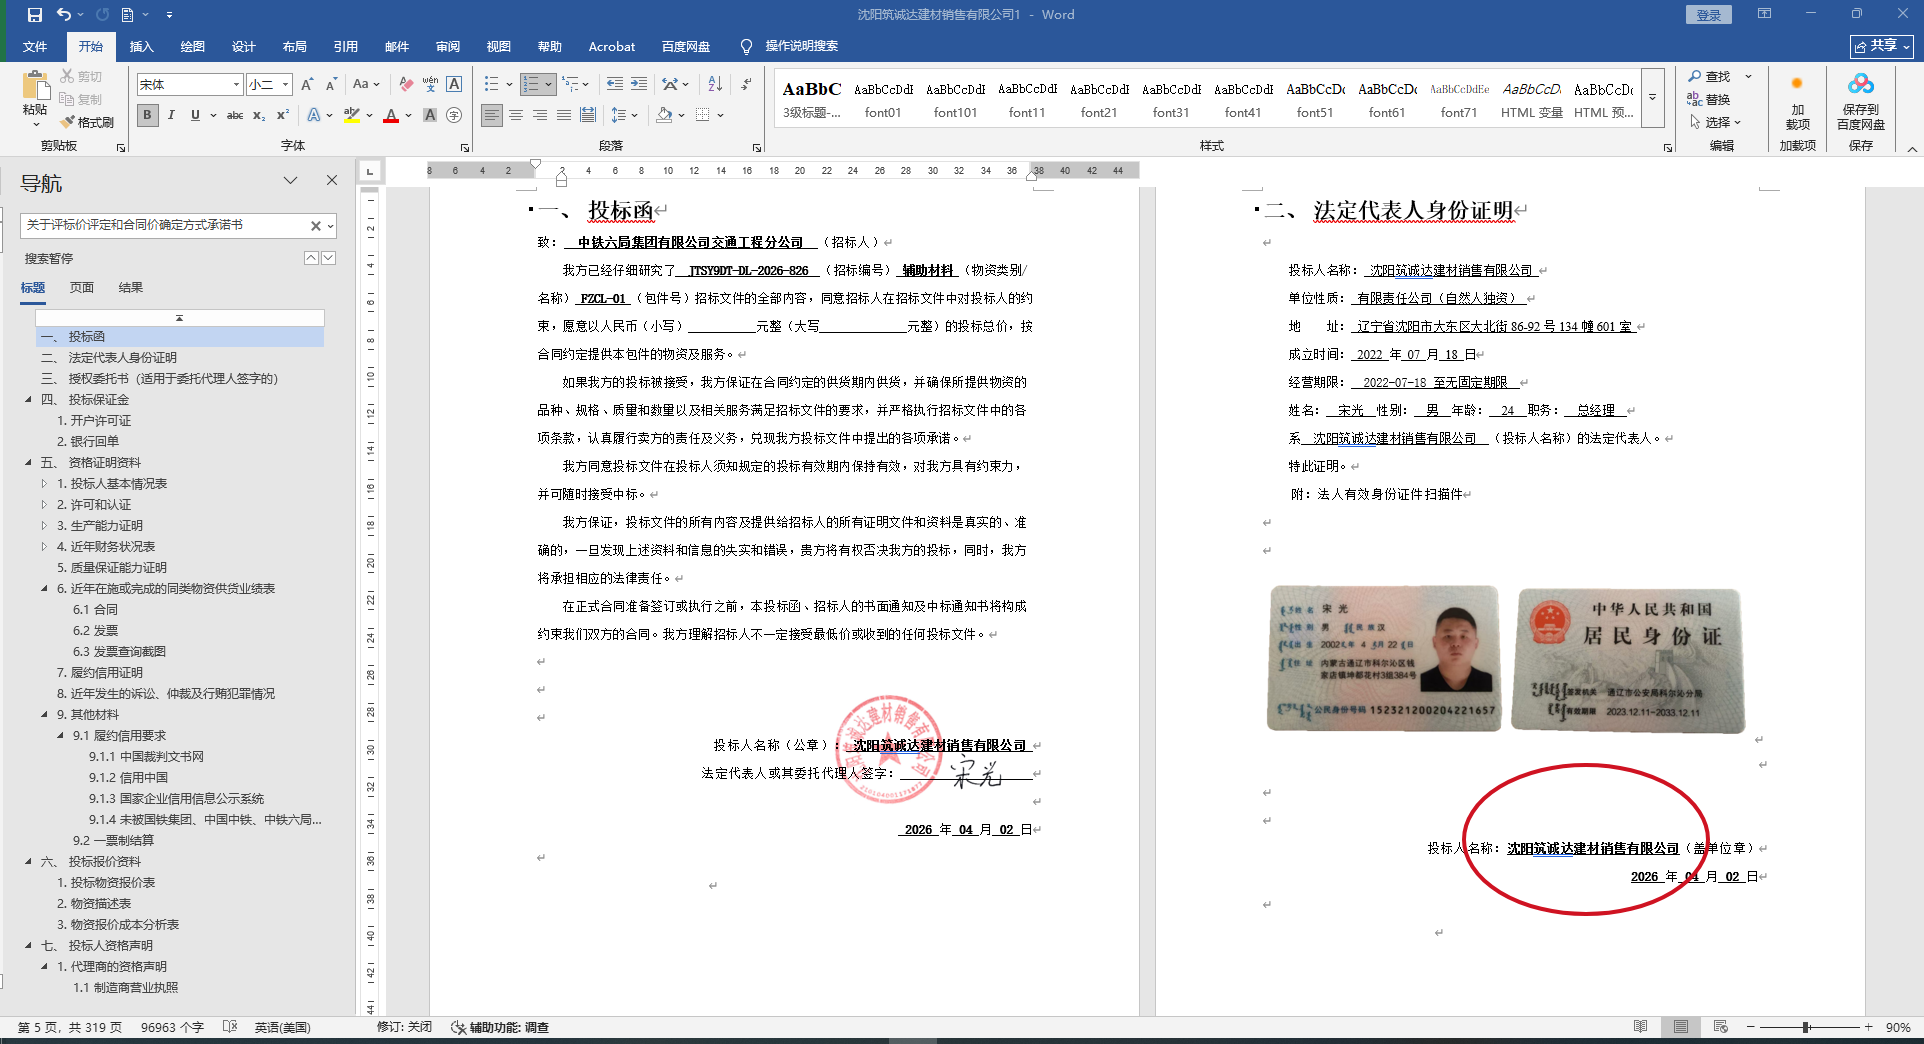Jump to next search result arrow
Viewport: 1924px width, 1044px height.
pyautogui.click(x=328, y=258)
